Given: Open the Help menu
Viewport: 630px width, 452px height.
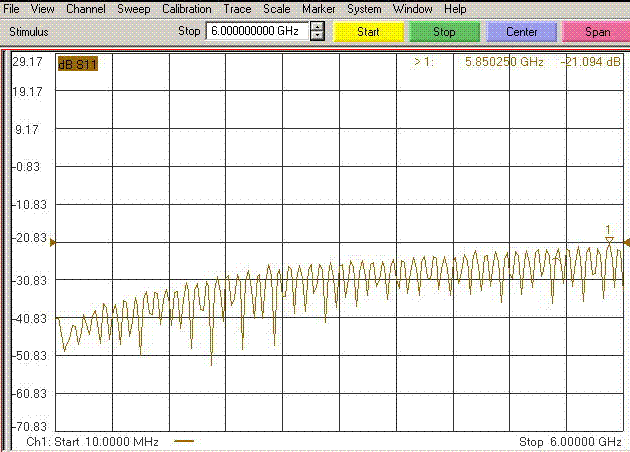Looking at the screenshot, I should pyautogui.click(x=455, y=9).
